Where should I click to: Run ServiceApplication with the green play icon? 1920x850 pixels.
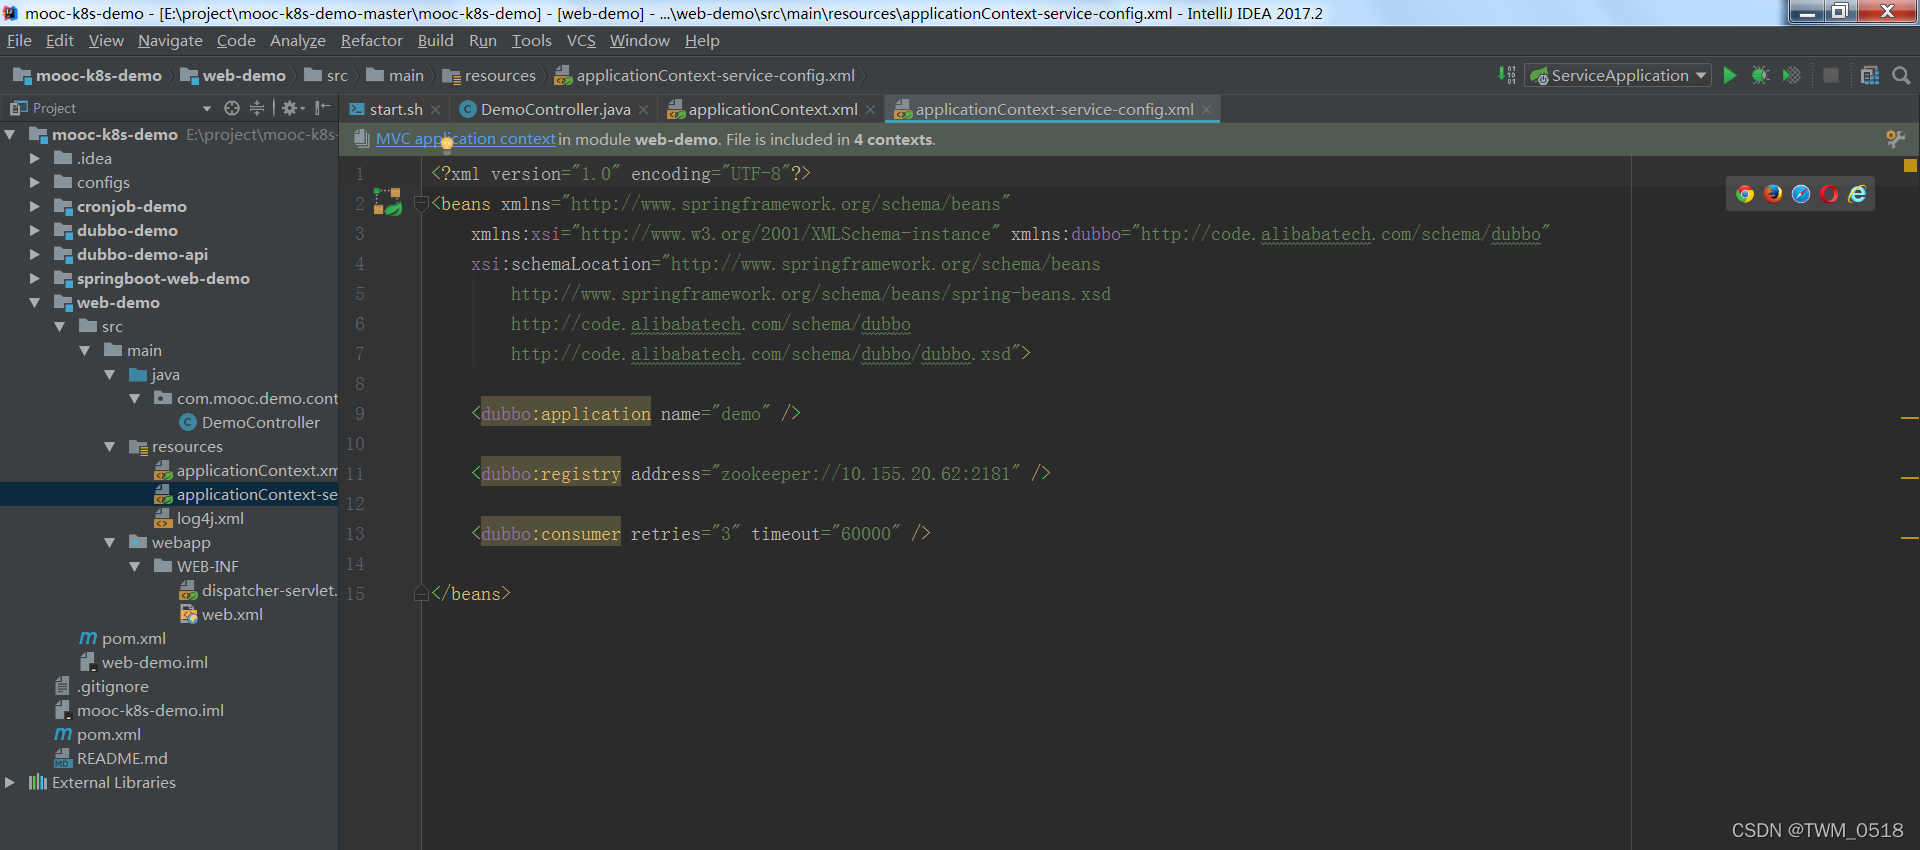(x=1730, y=75)
